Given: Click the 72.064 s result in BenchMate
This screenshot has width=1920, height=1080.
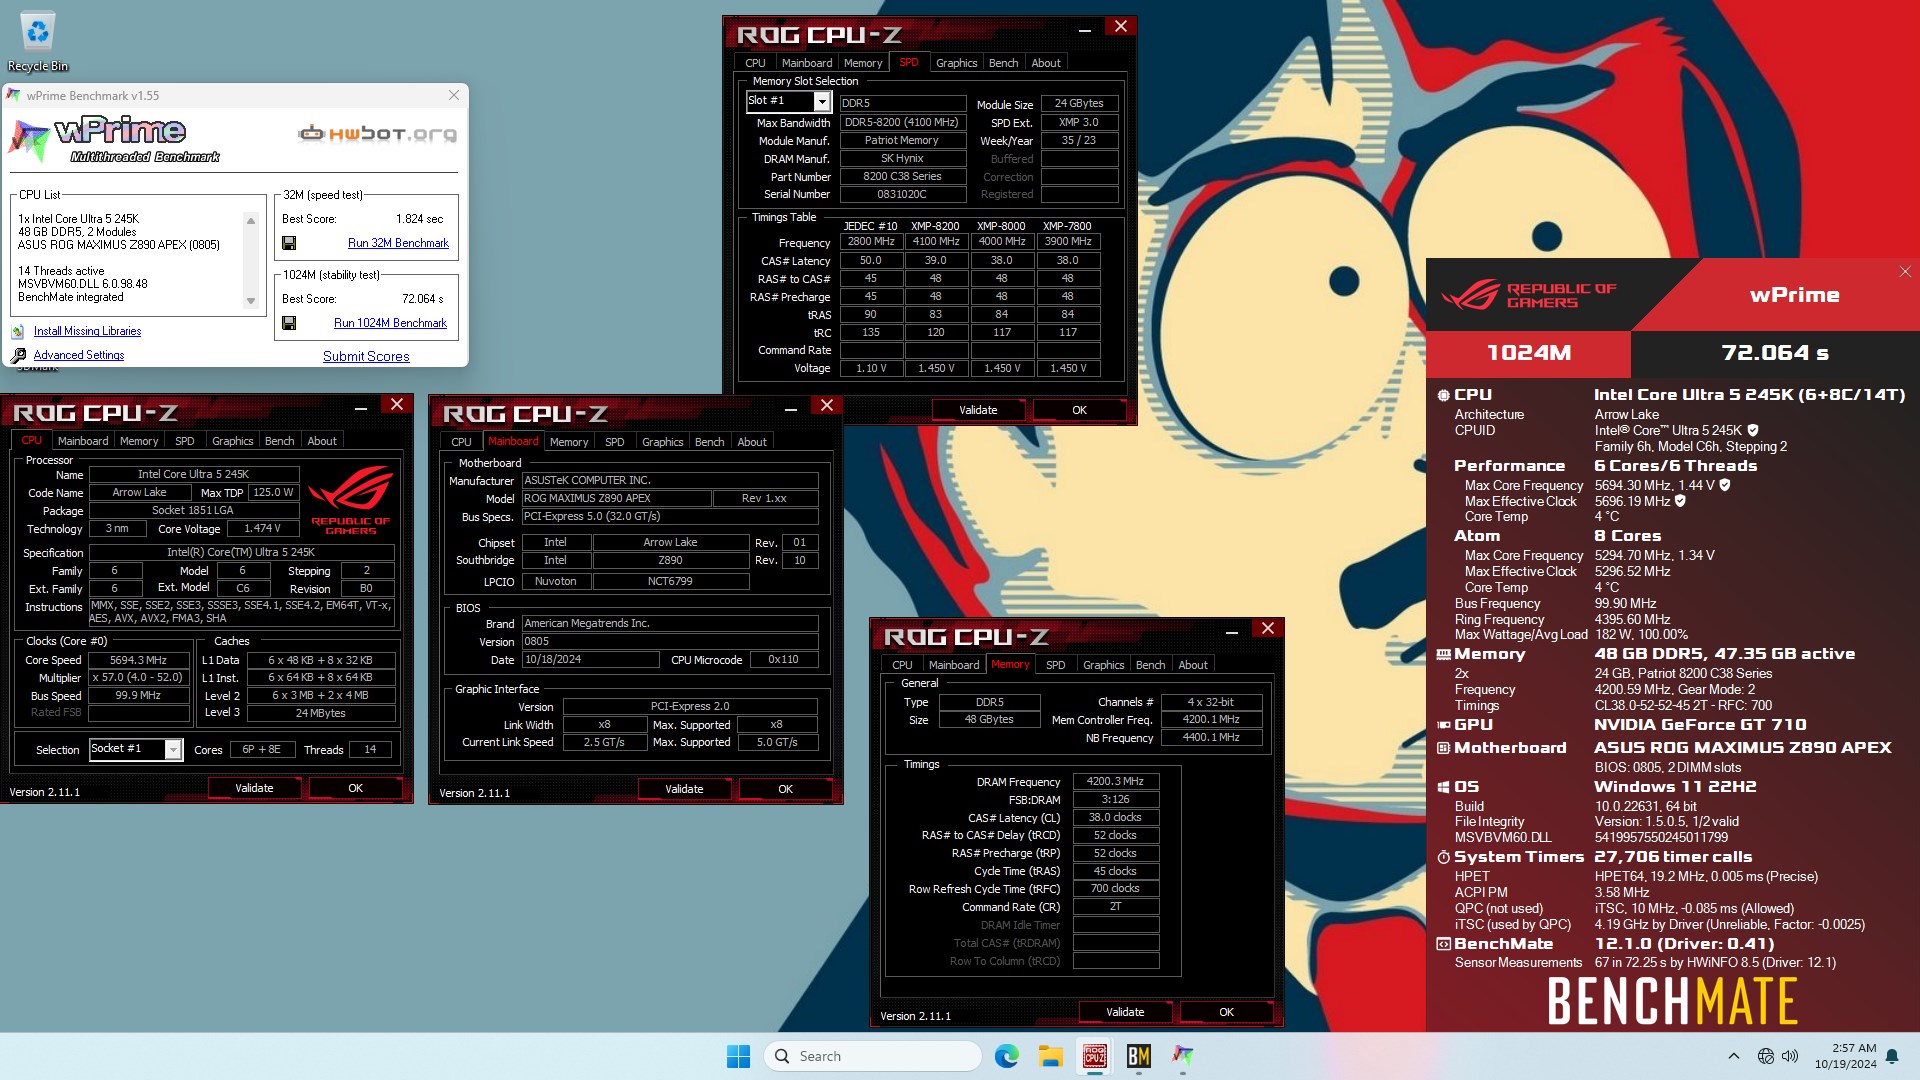Looking at the screenshot, I should (x=1775, y=353).
